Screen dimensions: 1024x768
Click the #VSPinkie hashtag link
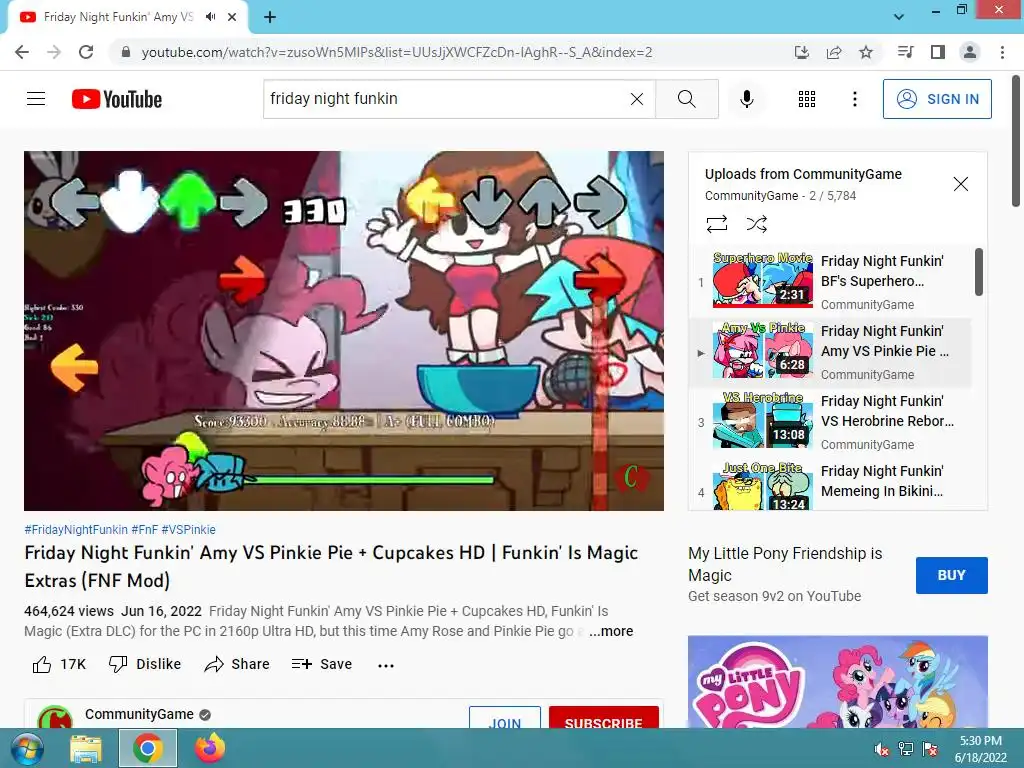[188, 530]
